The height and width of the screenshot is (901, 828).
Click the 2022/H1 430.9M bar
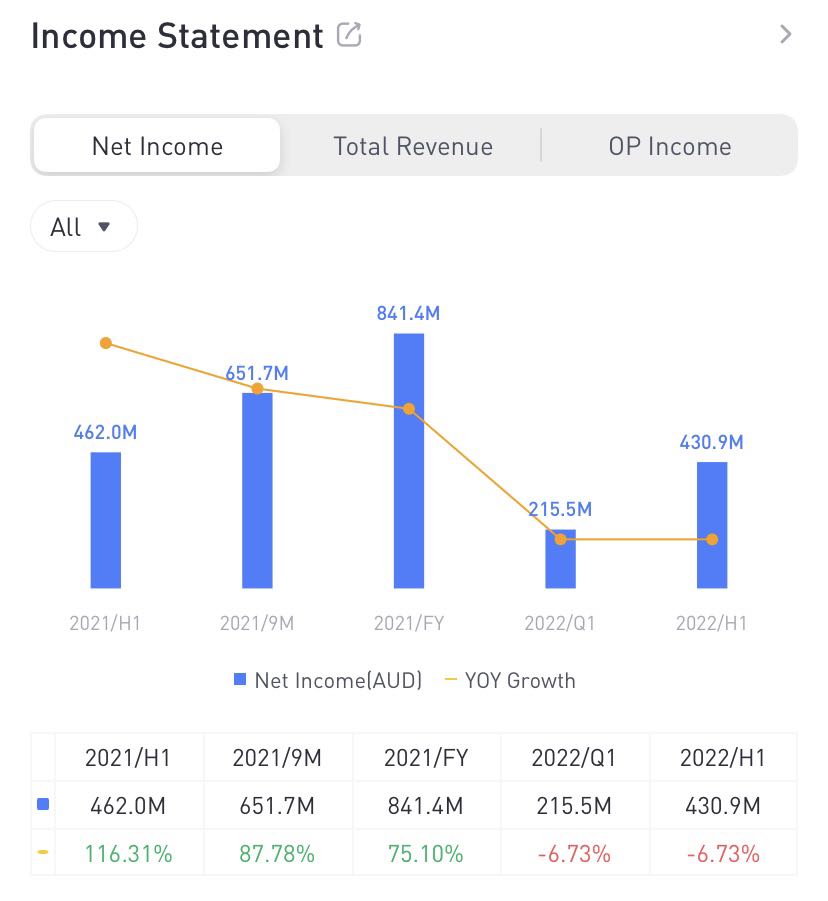click(x=712, y=525)
